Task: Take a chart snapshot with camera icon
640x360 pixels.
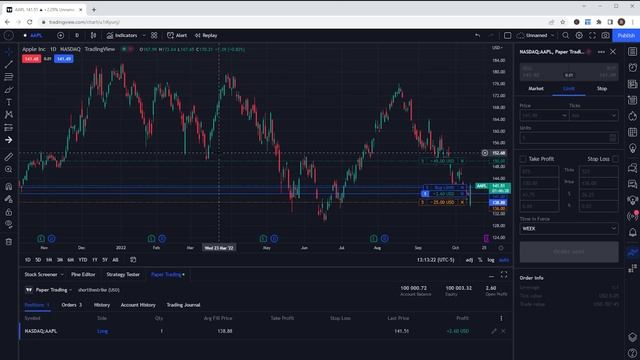Action: click(605, 36)
